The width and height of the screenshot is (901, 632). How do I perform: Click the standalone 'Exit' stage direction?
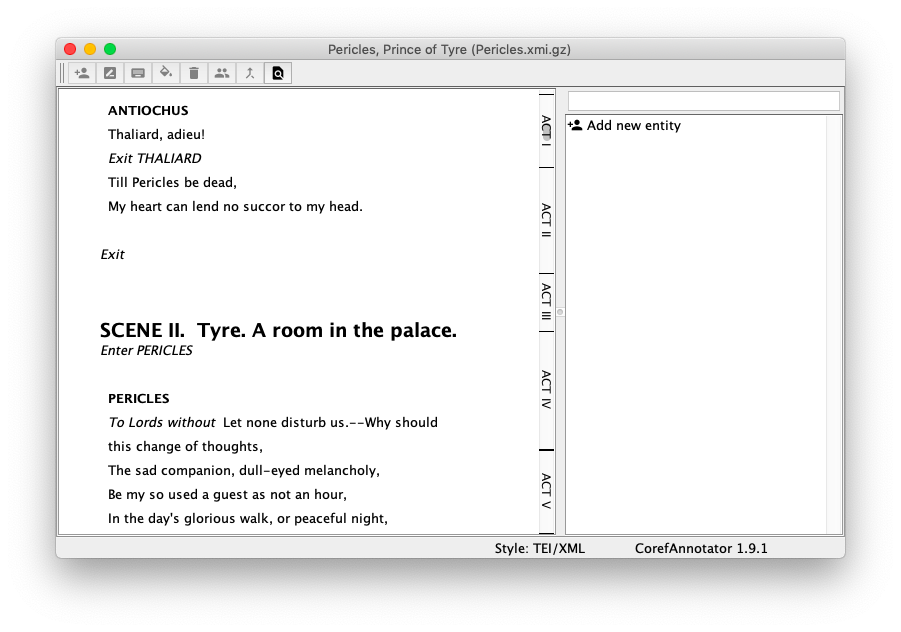click(x=112, y=255)
